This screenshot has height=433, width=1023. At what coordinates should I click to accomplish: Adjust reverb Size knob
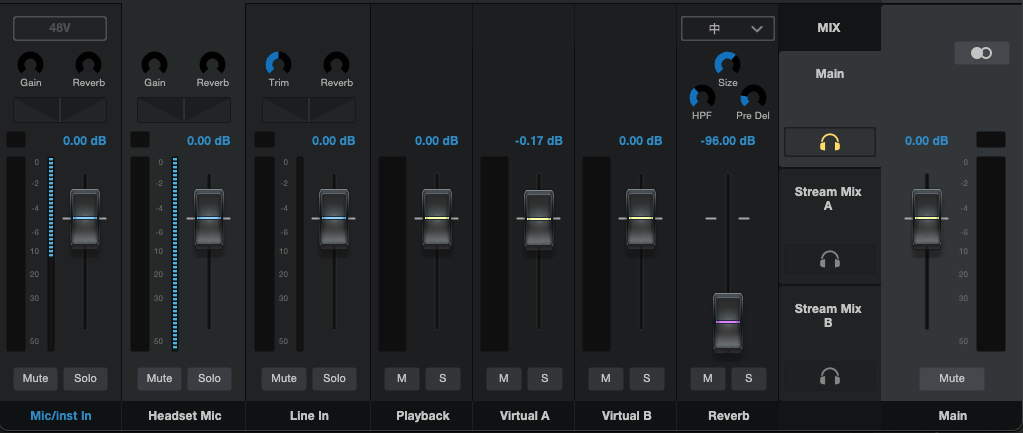click(x=727, y=65)
